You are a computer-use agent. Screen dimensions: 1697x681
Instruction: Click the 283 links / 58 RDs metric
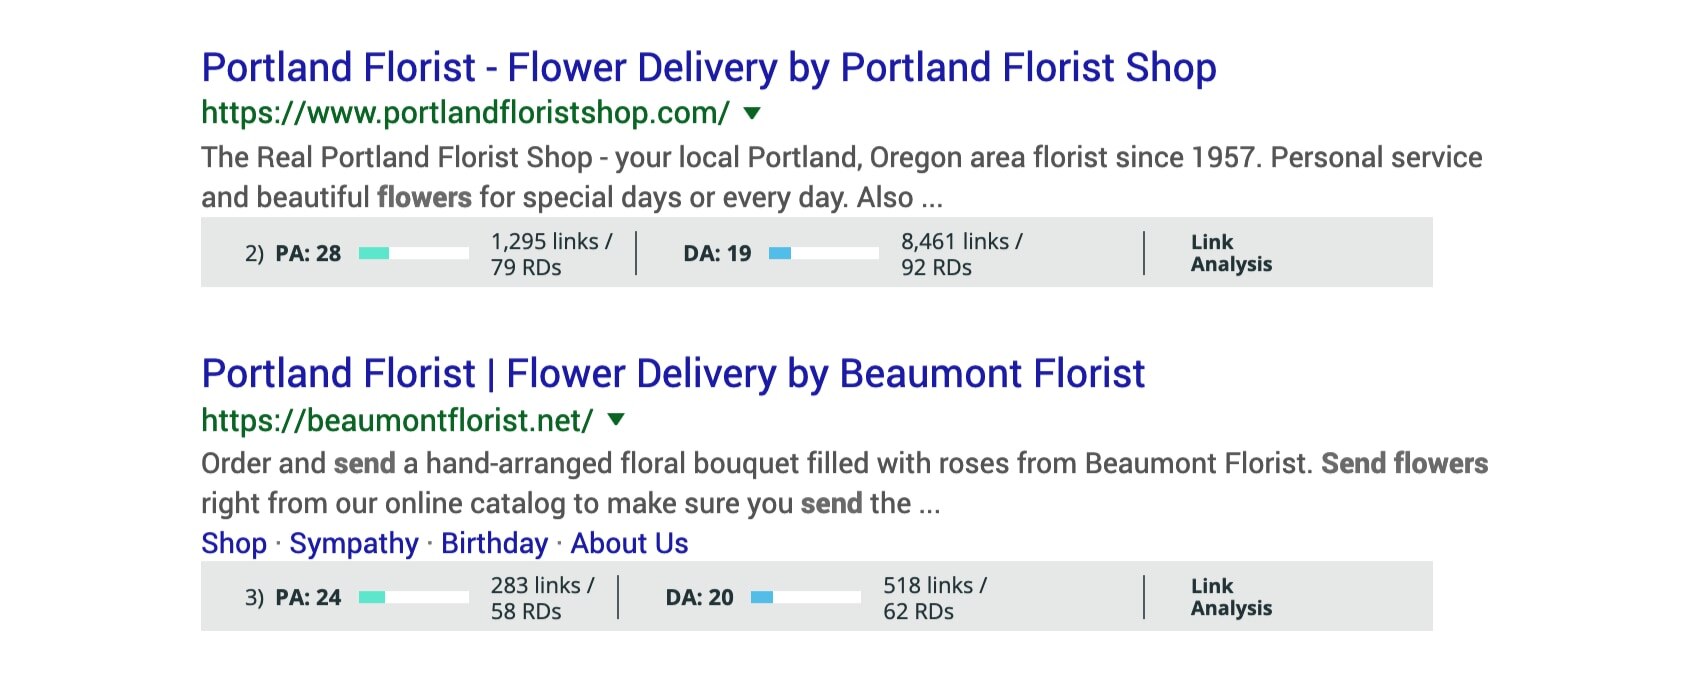(542, 598)
